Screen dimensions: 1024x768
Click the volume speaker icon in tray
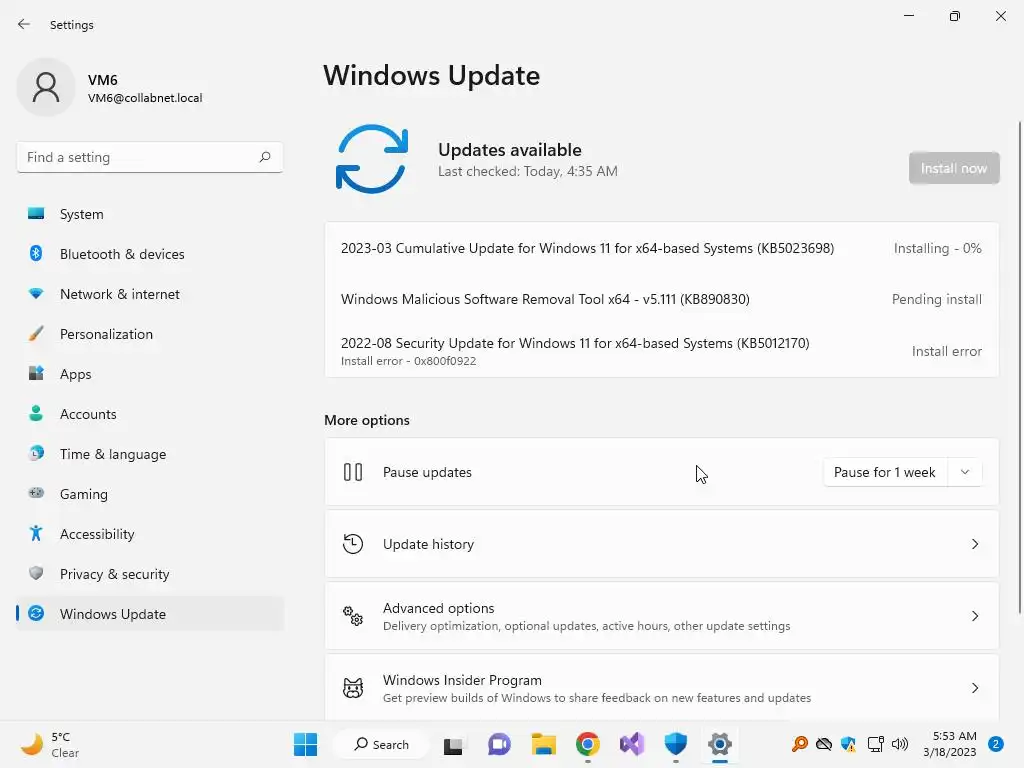[900, 744]
